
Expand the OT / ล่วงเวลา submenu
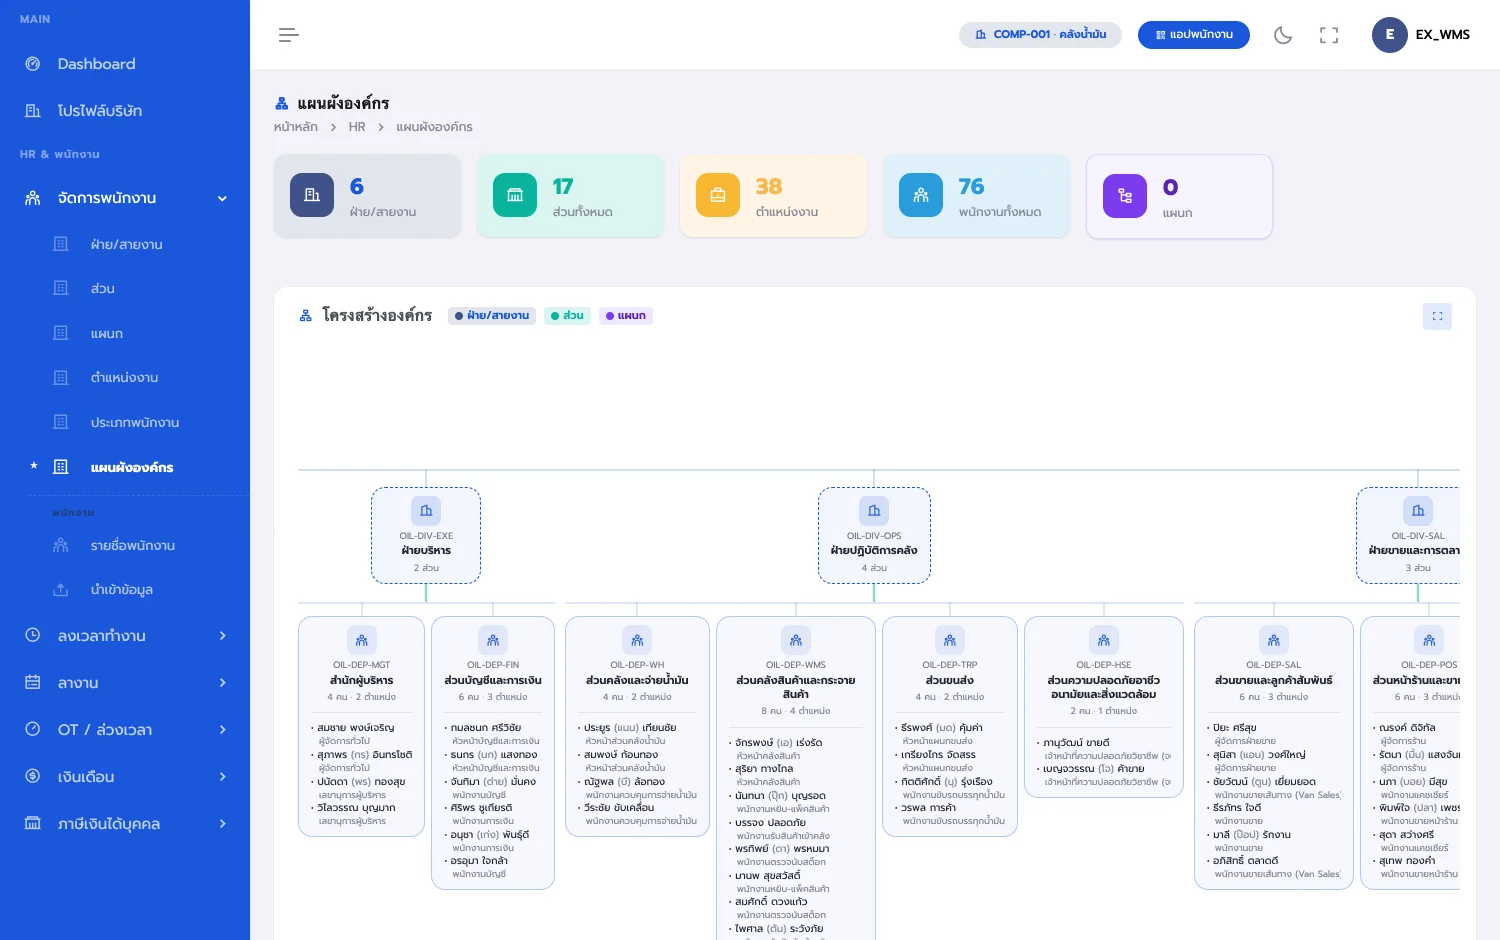125,730
